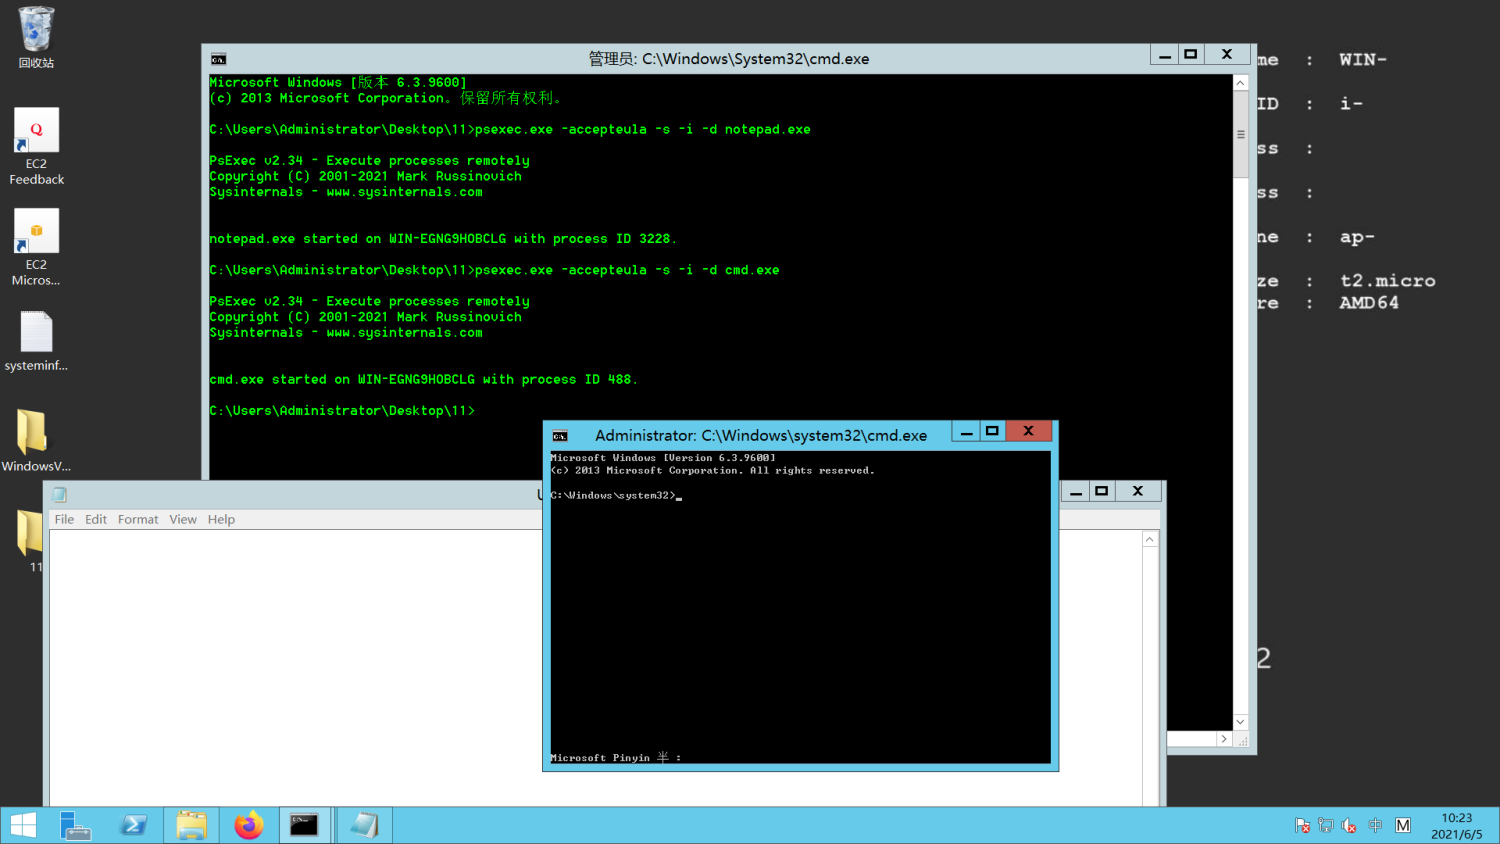Image resolution: width=1500 pixels, height=844 pixels.
Task: Open the Notepad View menu
Action: (183, 520)
